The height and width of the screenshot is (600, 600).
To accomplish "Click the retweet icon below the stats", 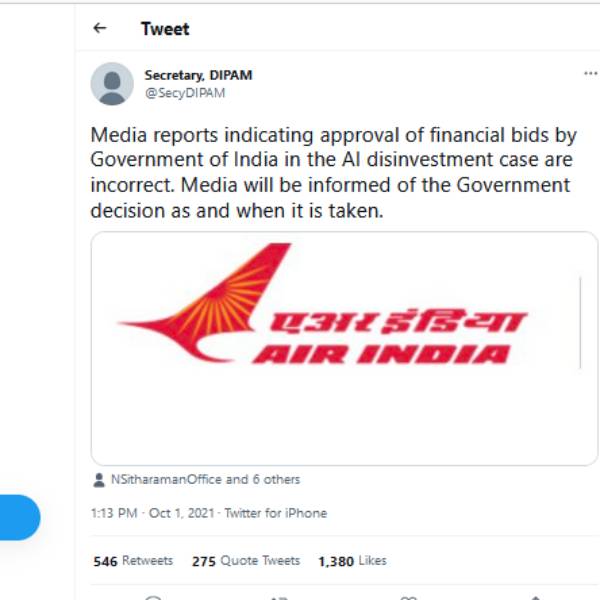I will pos(279,597).
